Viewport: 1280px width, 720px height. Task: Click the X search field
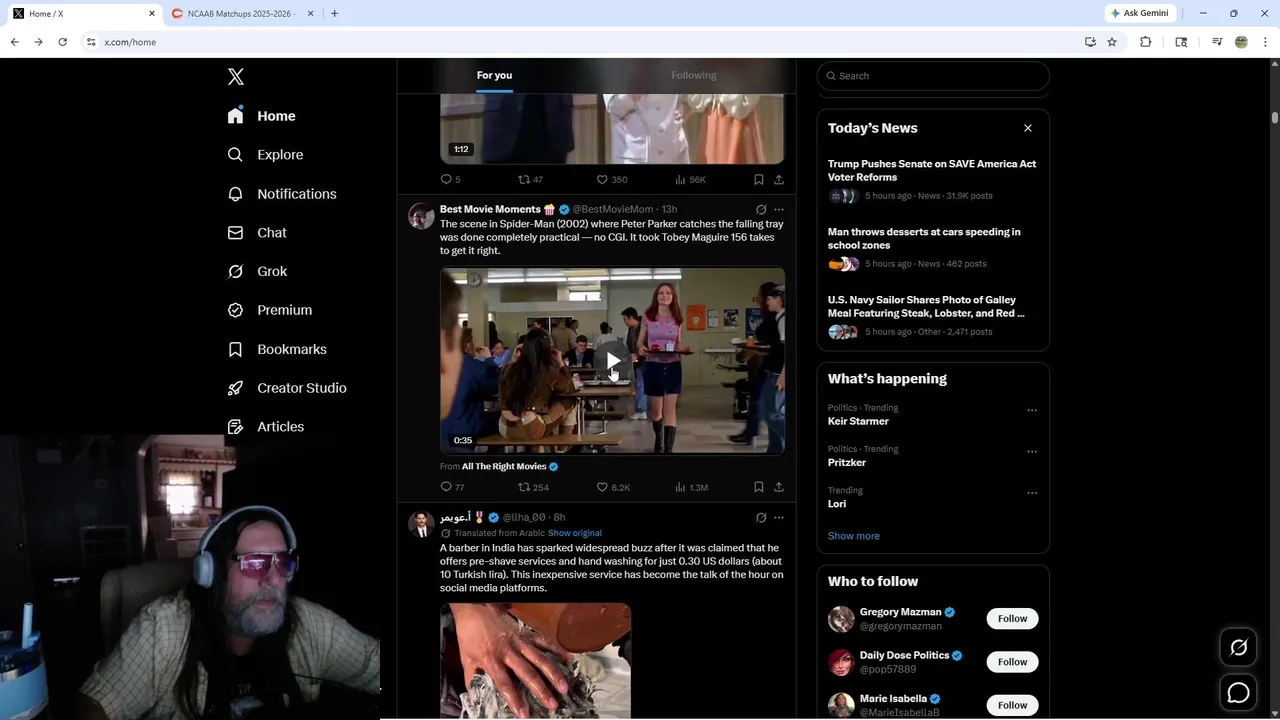click(x=933, y=76)
